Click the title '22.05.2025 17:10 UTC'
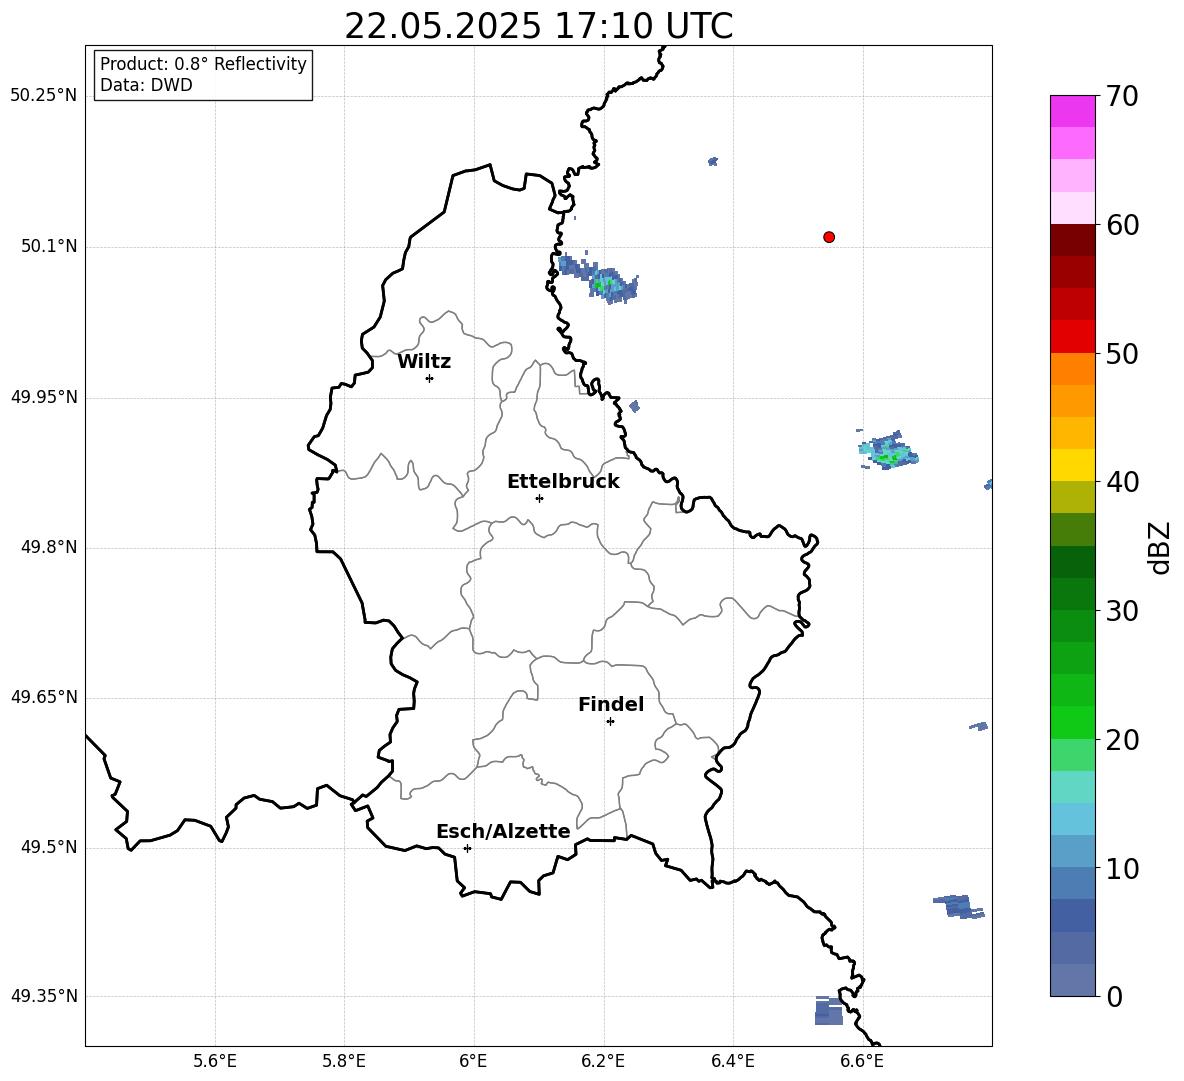Image resolution: width=1184 pixels, height=1081 pixels. click(x=538, y=26)
